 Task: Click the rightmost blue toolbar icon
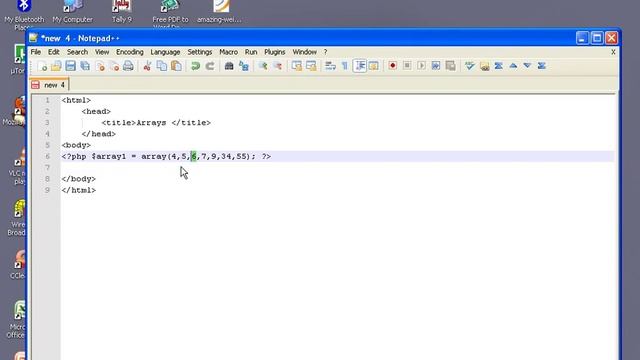(542, 66)
